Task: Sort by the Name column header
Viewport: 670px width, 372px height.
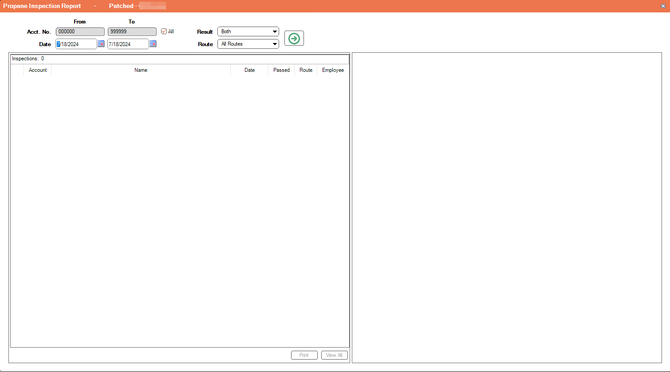Action: [141, 70]
